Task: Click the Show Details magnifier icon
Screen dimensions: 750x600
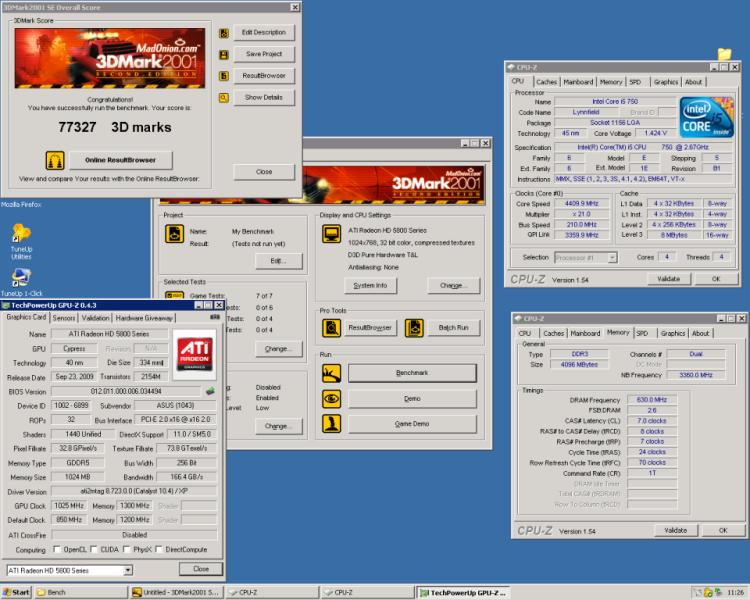Action: (223, 98)
